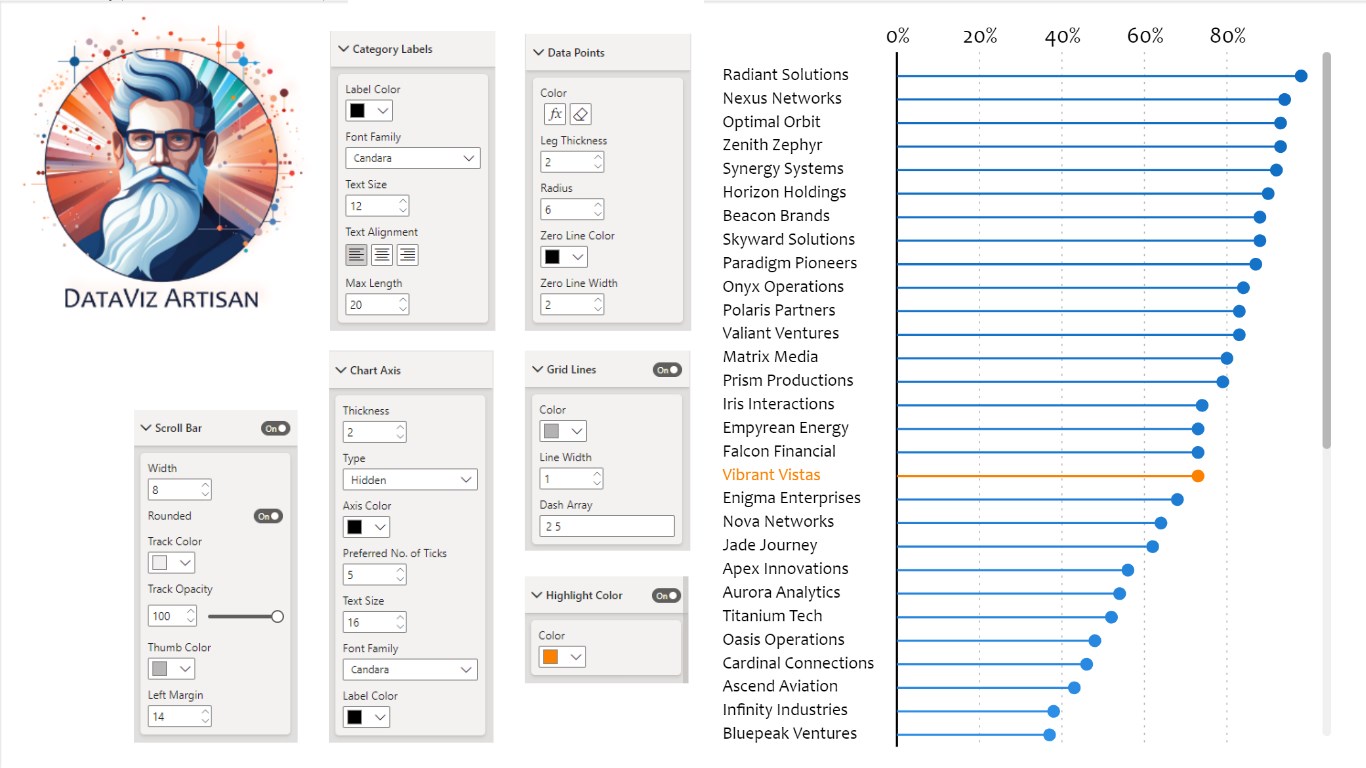Click the Grid Lines Line Width field
The width and height of the screenshot is (1366, 768).
(572, 479)
